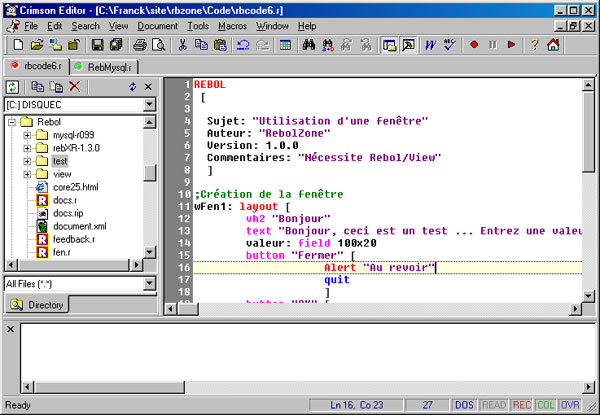Click the editor vertical scrollbar thumb
Viewport: 600px width, 415px height.
click(588, 131)
